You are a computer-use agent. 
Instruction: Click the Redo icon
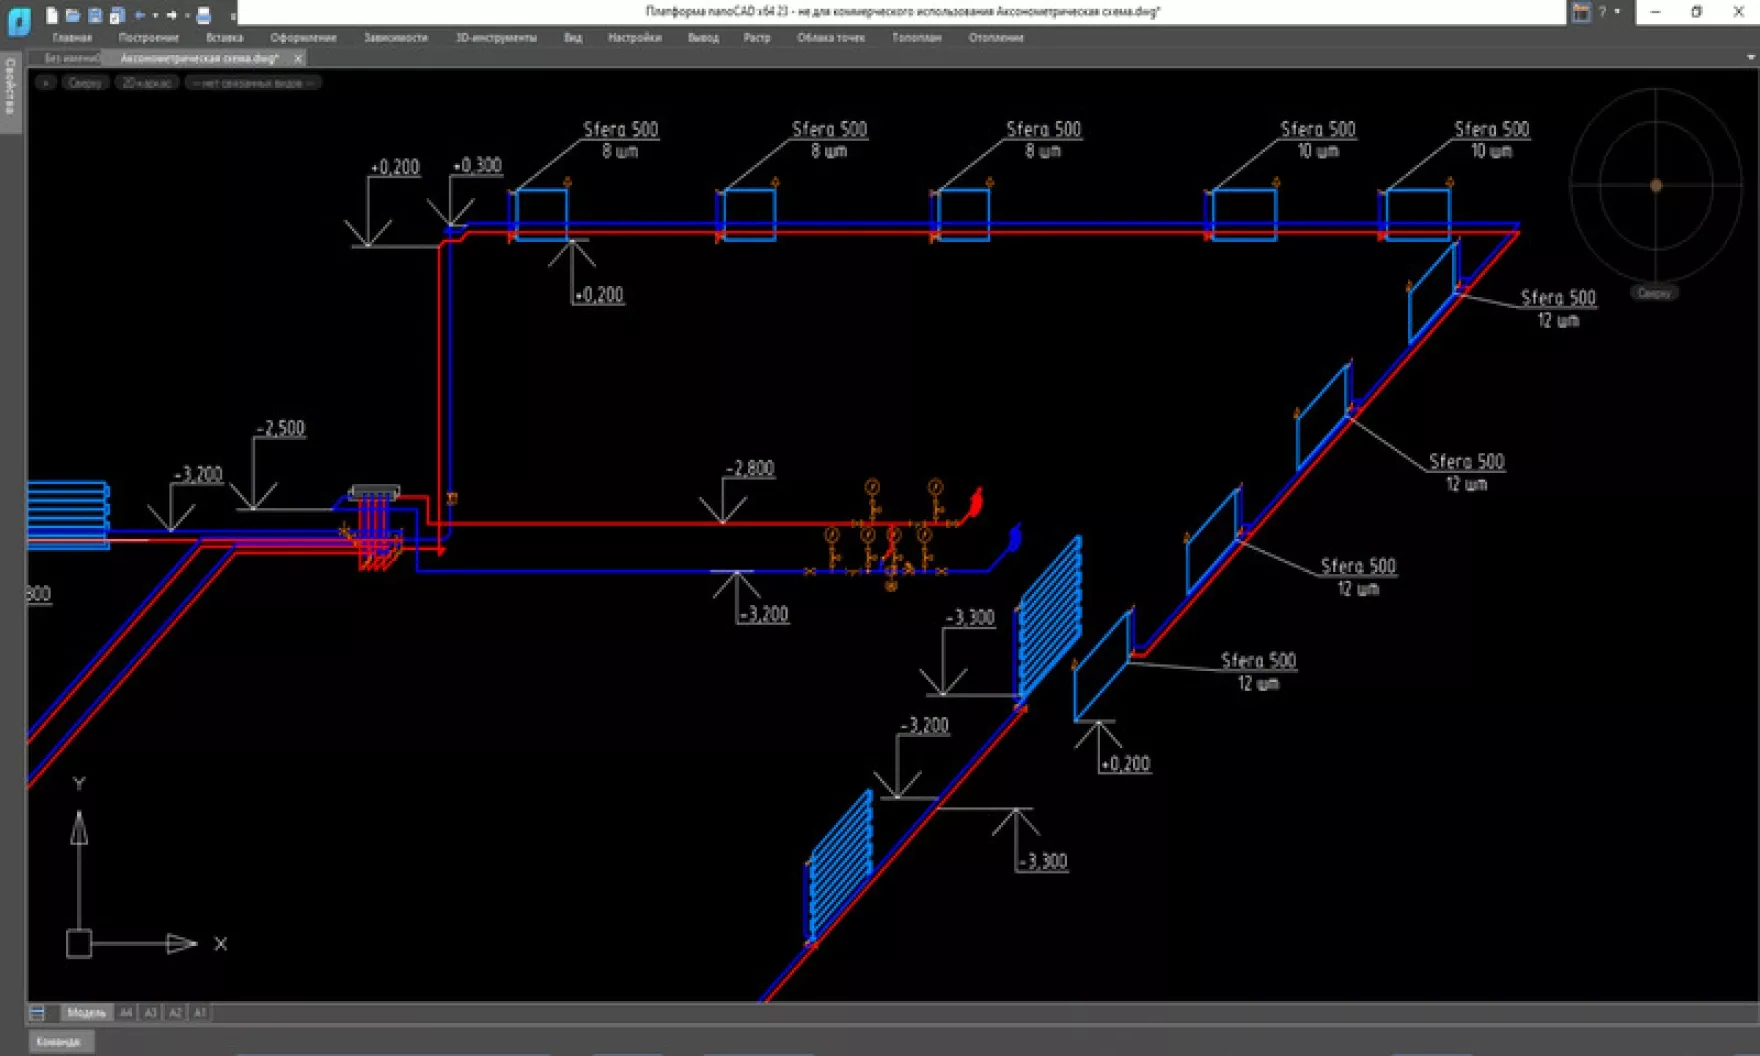(172, 16)
